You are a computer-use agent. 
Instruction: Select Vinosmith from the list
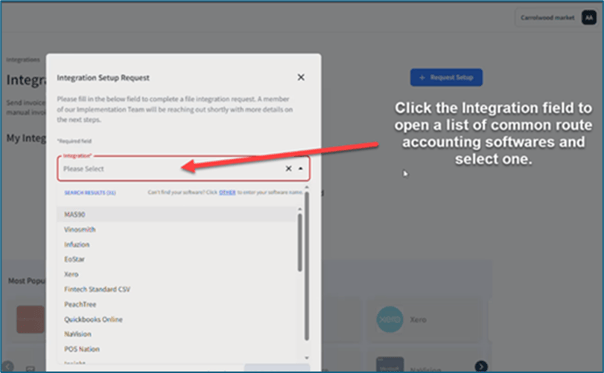[x=177, y=230]
